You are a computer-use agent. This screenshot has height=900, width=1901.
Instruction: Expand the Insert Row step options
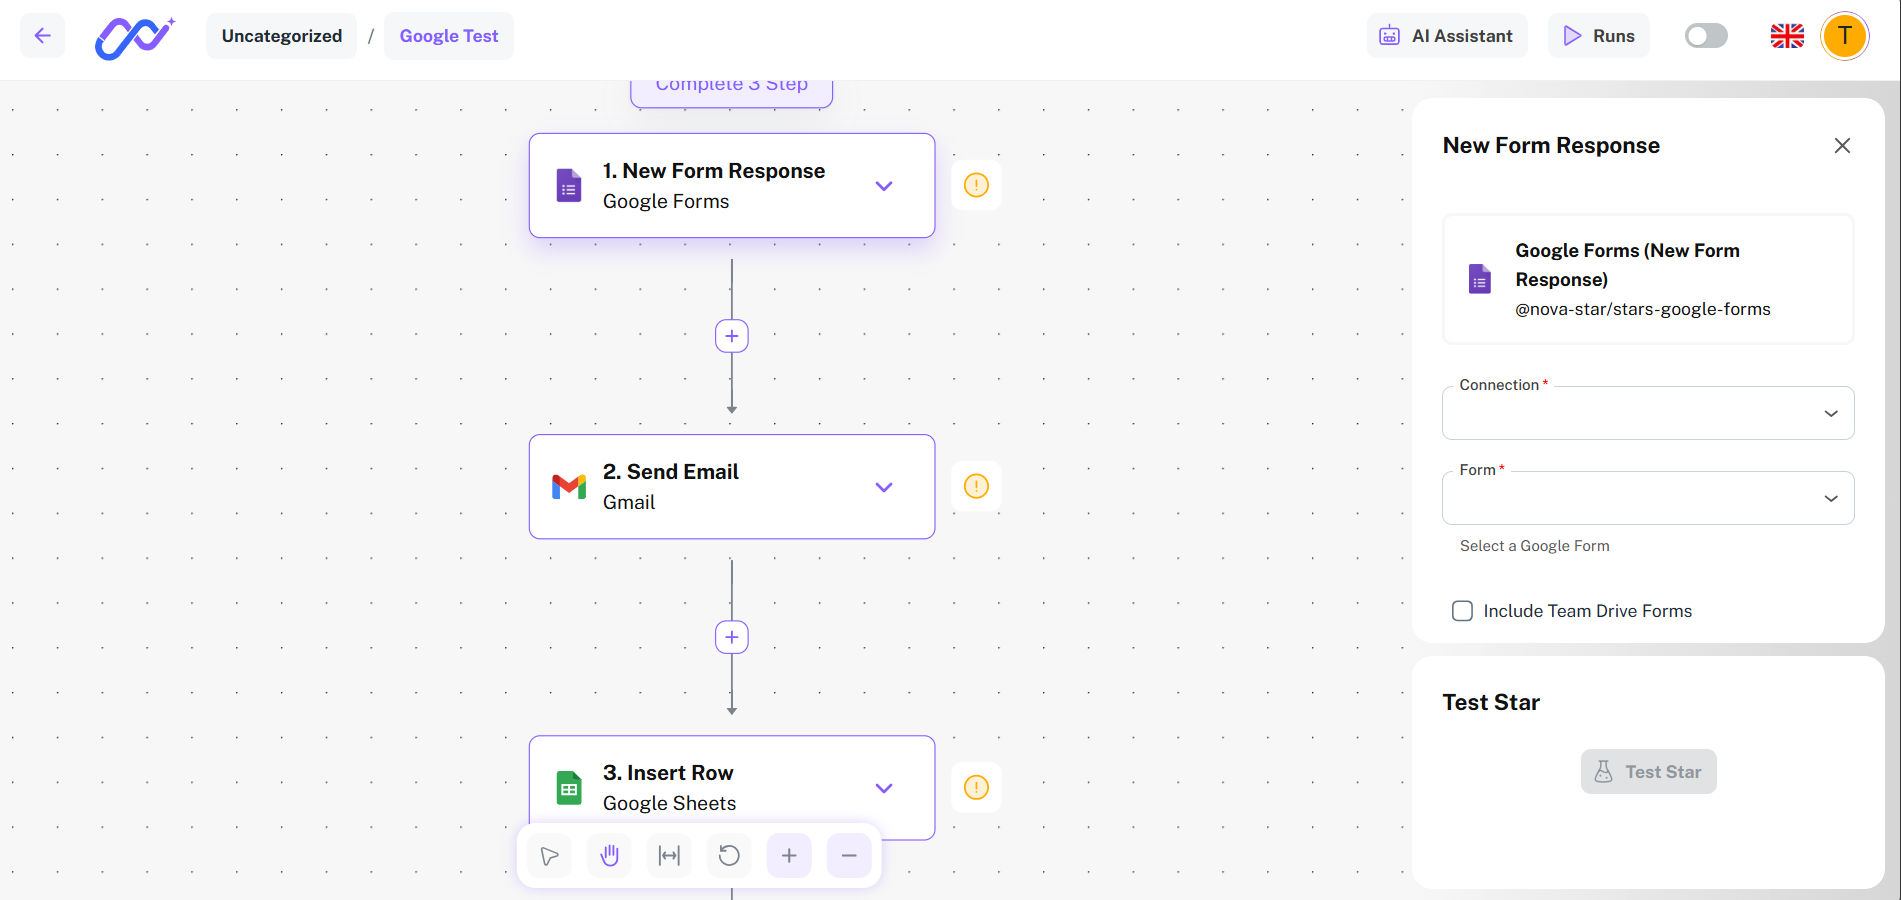click(884, 787)
